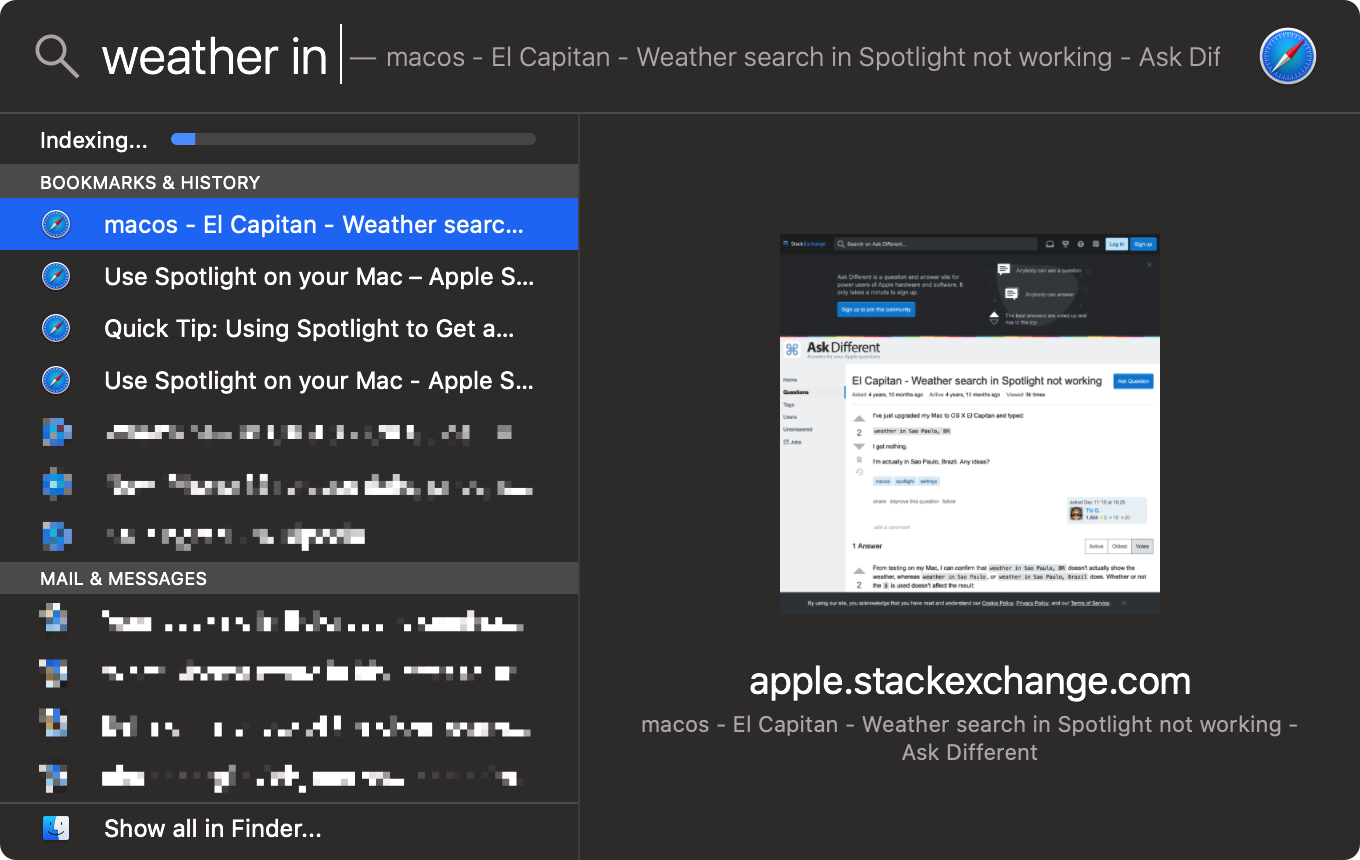The width and height of the screenshot is (1360, 860).
Task: Click the 'MAIL & MESSAGES' section header
Action: pyautogui.click(x=289, y=578)
